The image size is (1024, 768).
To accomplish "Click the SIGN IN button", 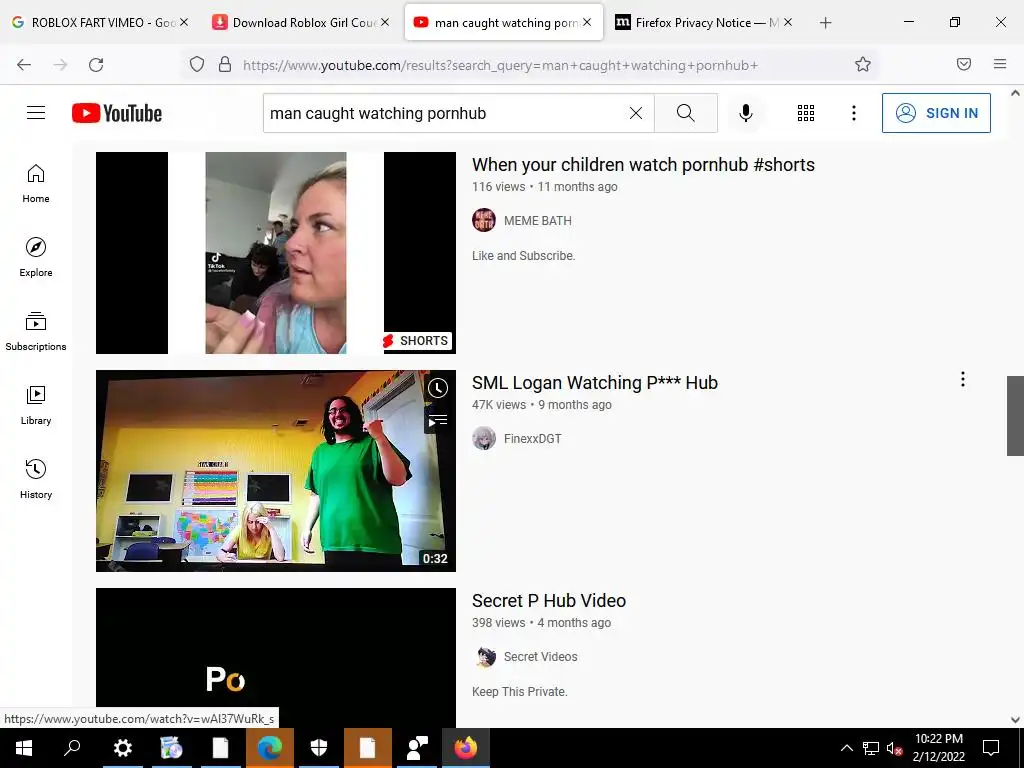I will click(x=936, y=113).
